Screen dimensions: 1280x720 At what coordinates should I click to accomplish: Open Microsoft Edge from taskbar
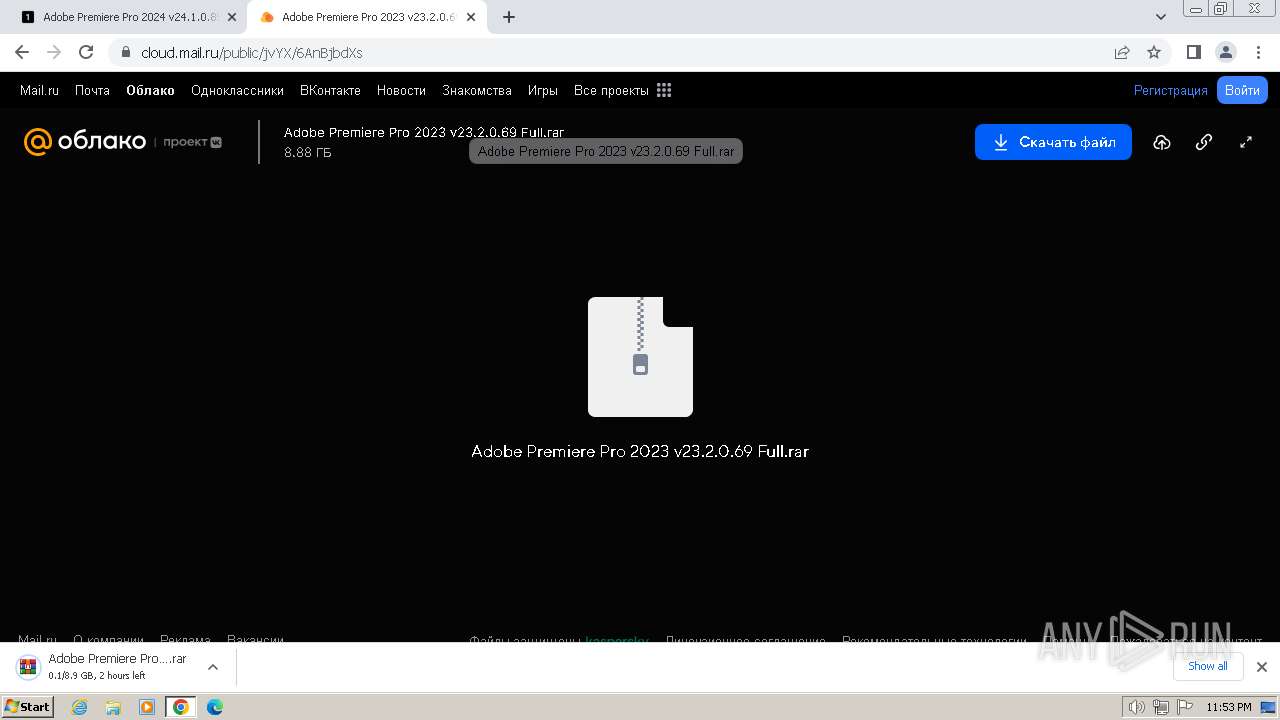215,707
